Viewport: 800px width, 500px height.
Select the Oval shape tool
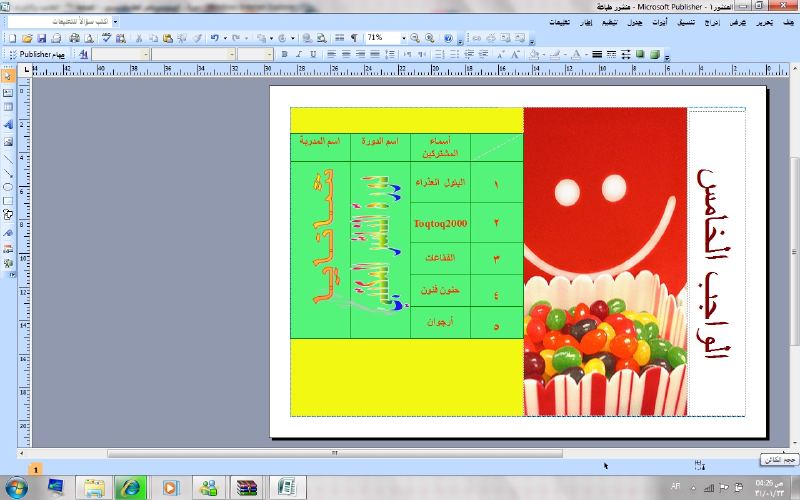[8, 186]
